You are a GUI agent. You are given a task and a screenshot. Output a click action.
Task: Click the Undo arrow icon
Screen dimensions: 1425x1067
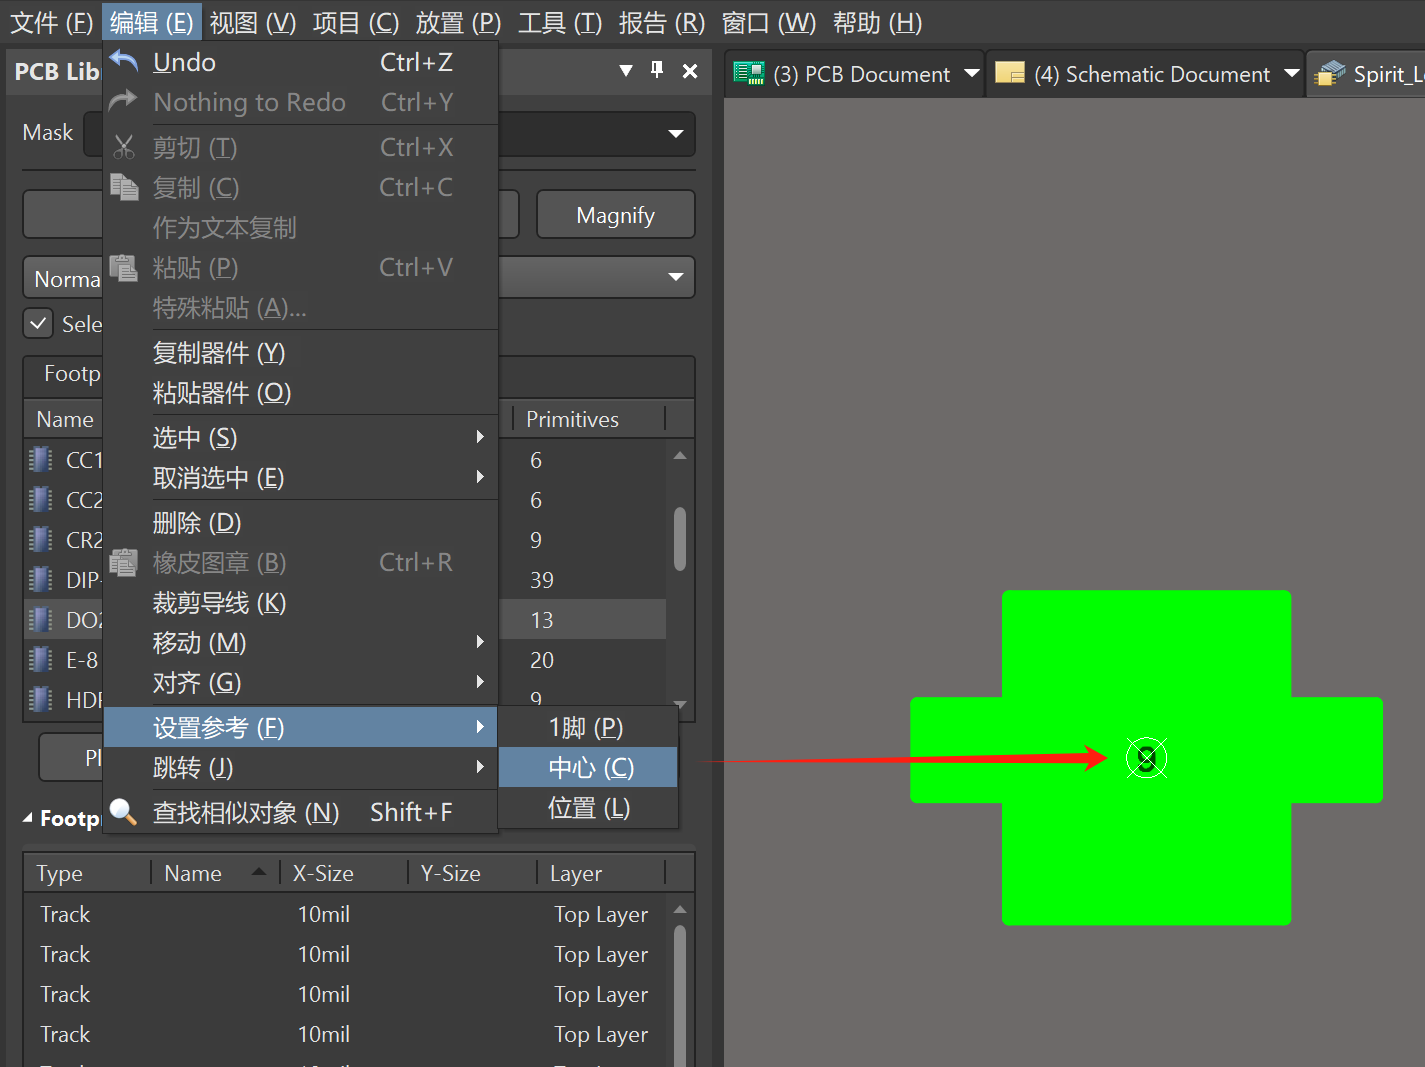pyautogui.click(x=124, y=62)
